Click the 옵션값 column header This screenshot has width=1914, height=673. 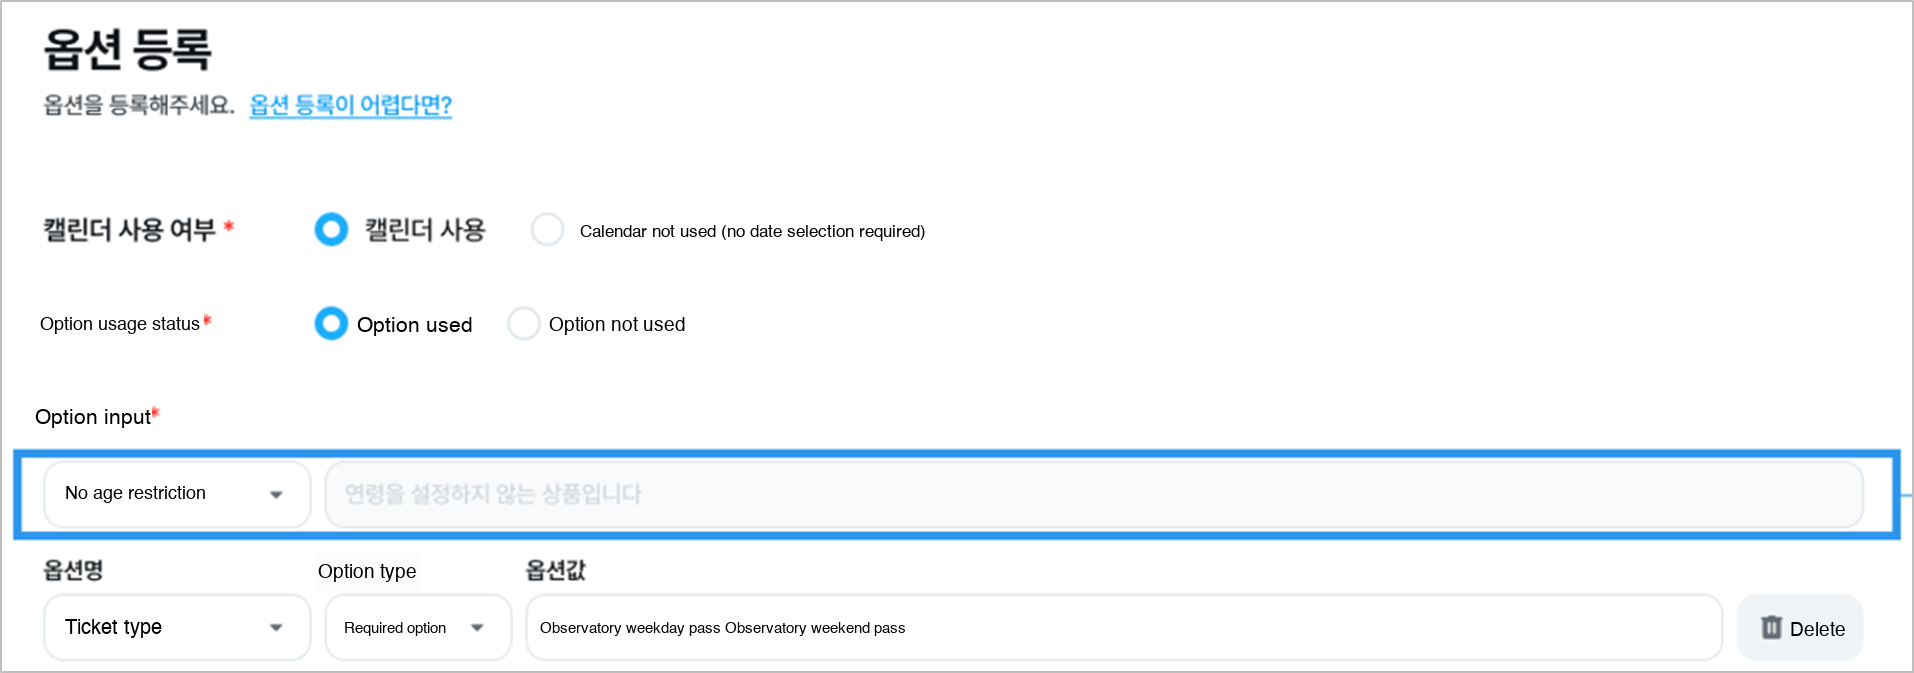tap(555, 570)
